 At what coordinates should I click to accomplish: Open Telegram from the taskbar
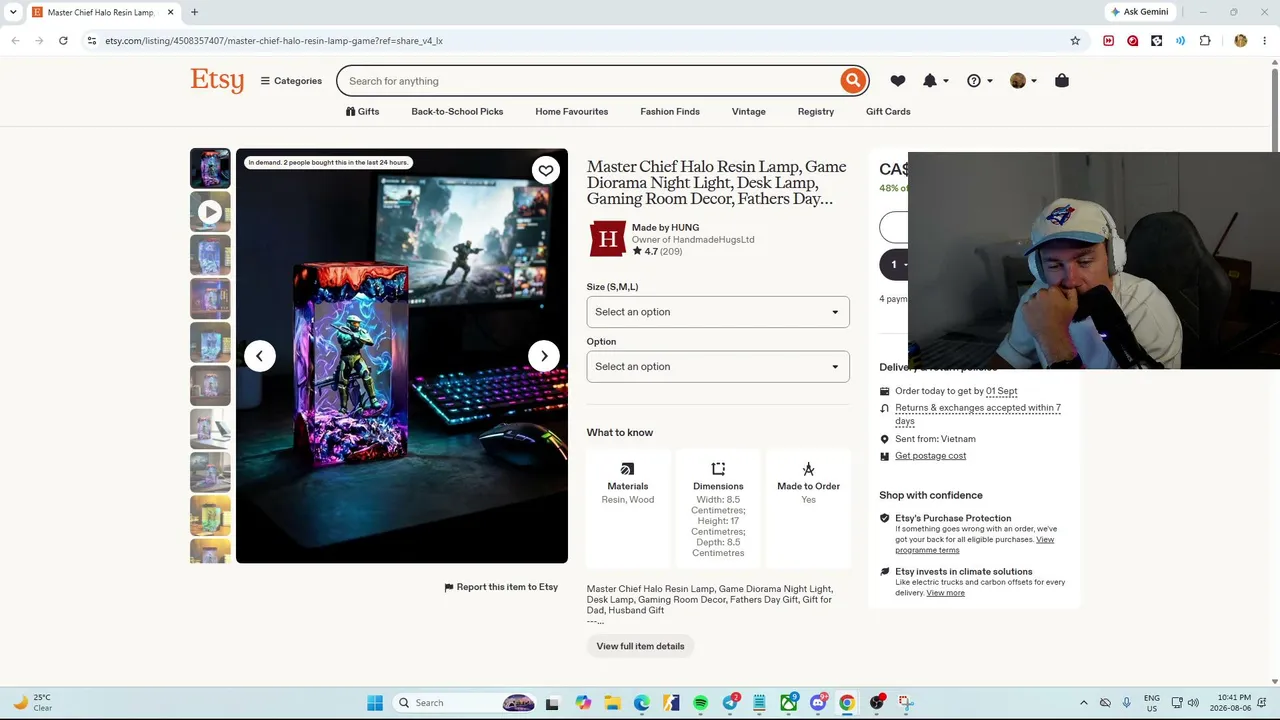click(730, 703)
